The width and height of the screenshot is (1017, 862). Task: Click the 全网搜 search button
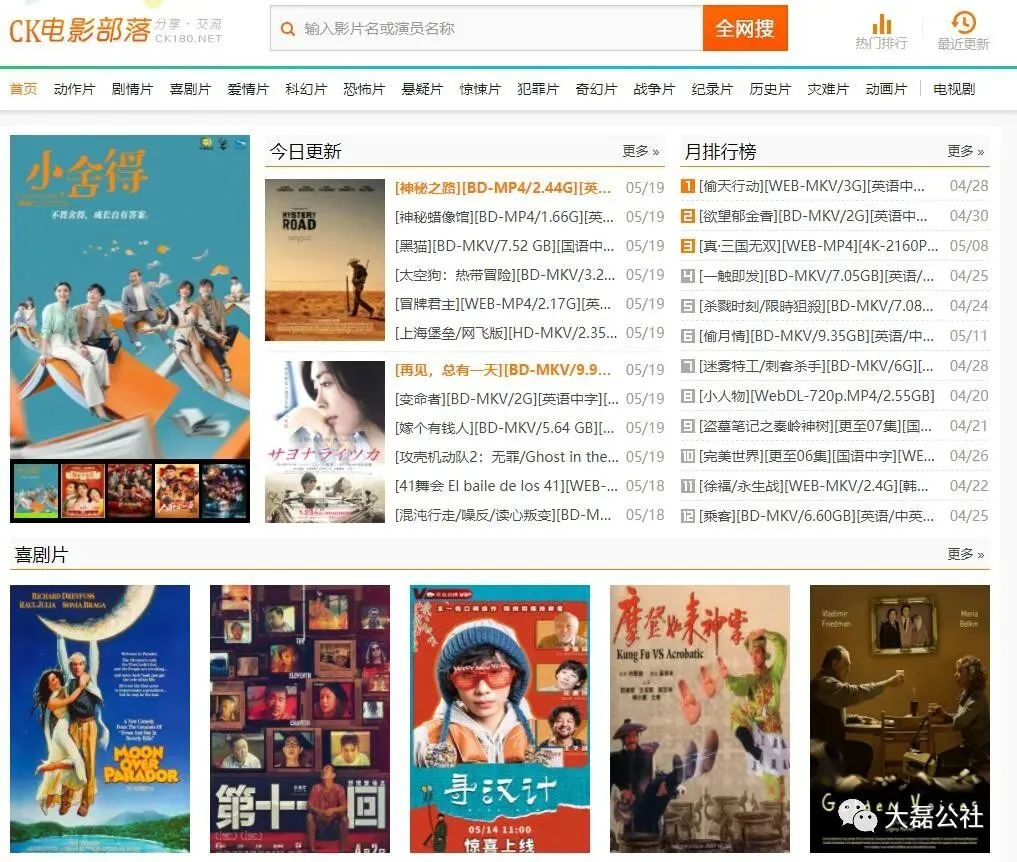click(745, 28)
